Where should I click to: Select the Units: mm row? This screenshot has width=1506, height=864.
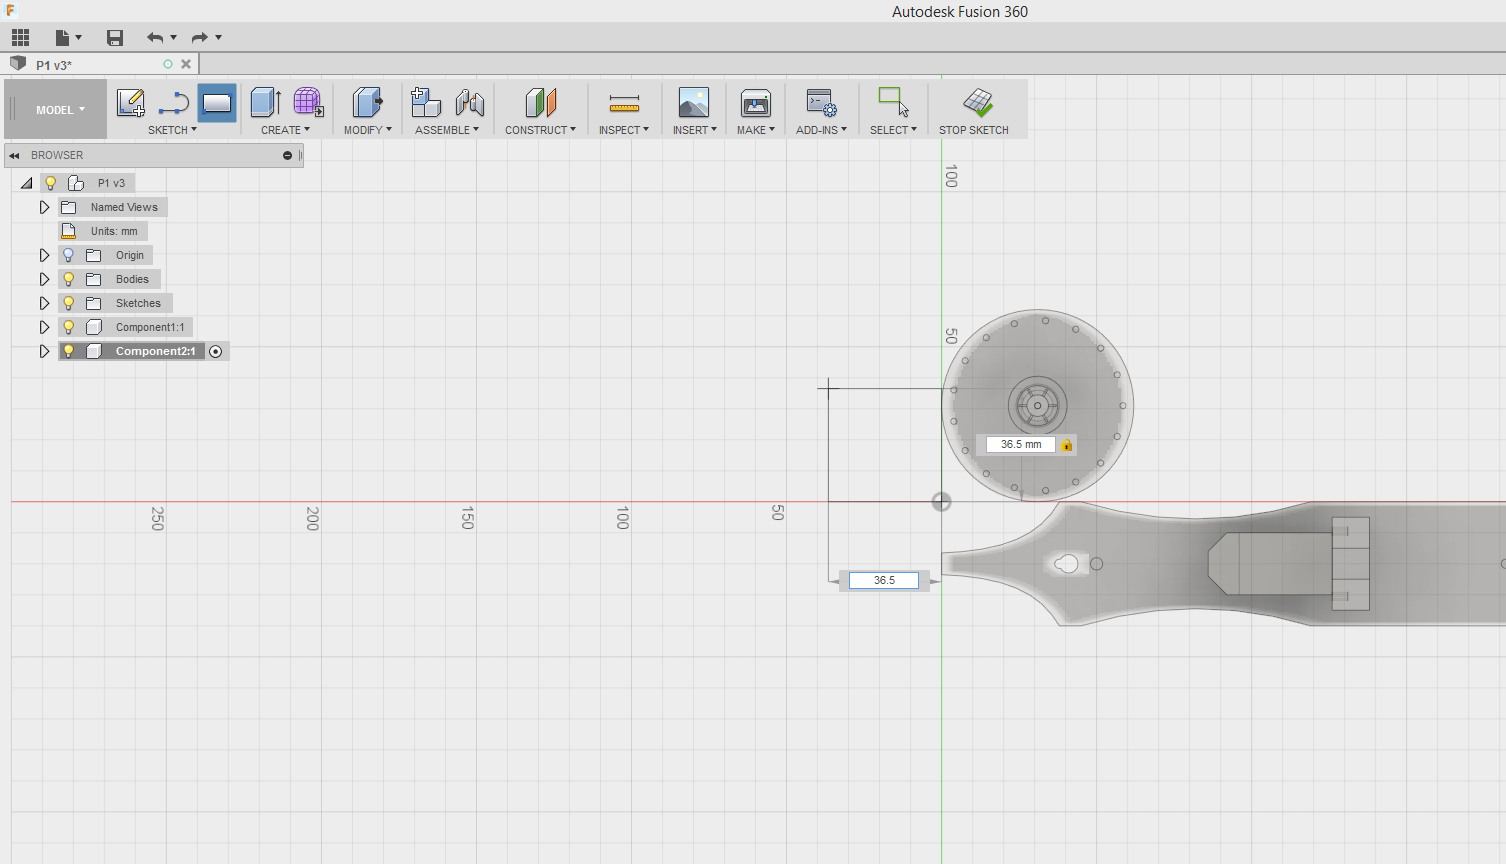(103, 231)
